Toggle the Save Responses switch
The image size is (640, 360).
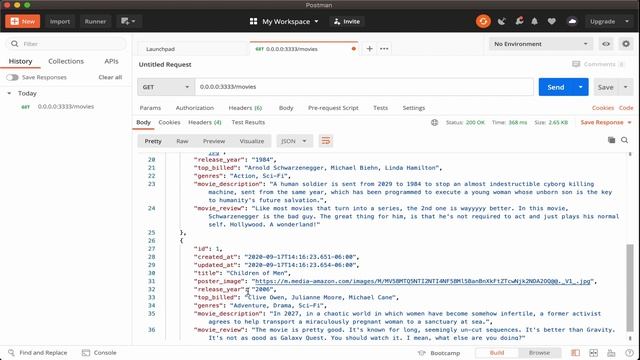tap(12, 77)
